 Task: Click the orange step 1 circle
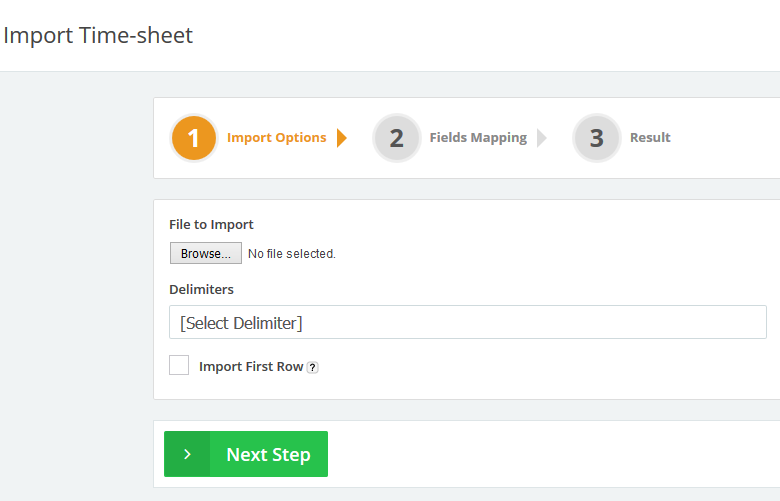click(x=194, y=138)
